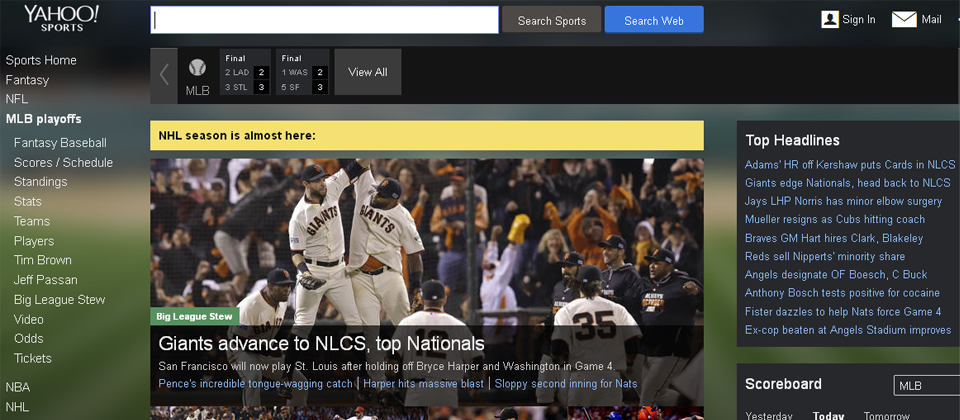Open Reds sell Nipperts' minority share
Image resolution: width=960 pixels, height=420 pixels.
tap(825, 257)
